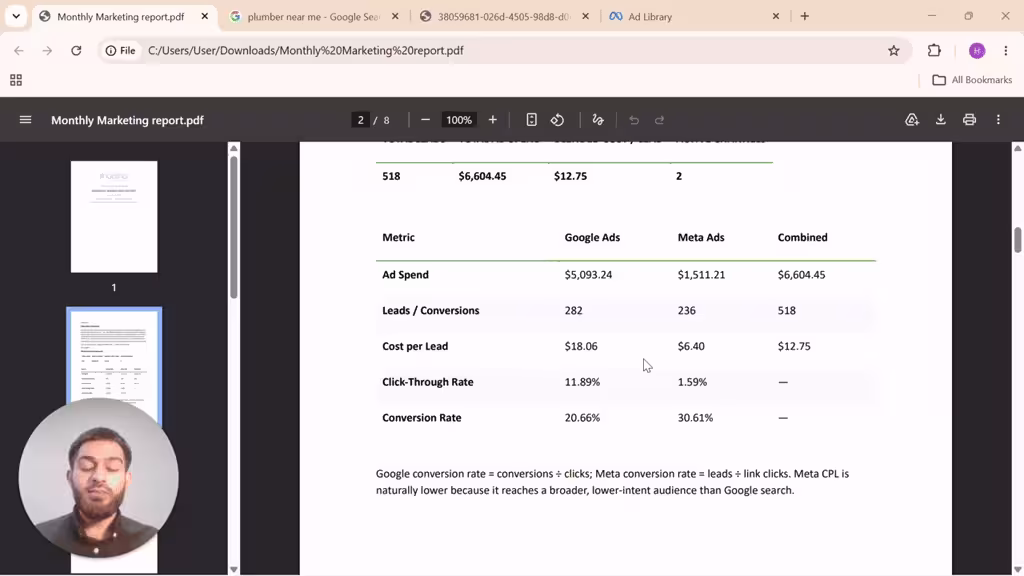This screenshot has width=1024, height=576.
Task: Save the PDF to Google Drive
Action: (912, 120)
